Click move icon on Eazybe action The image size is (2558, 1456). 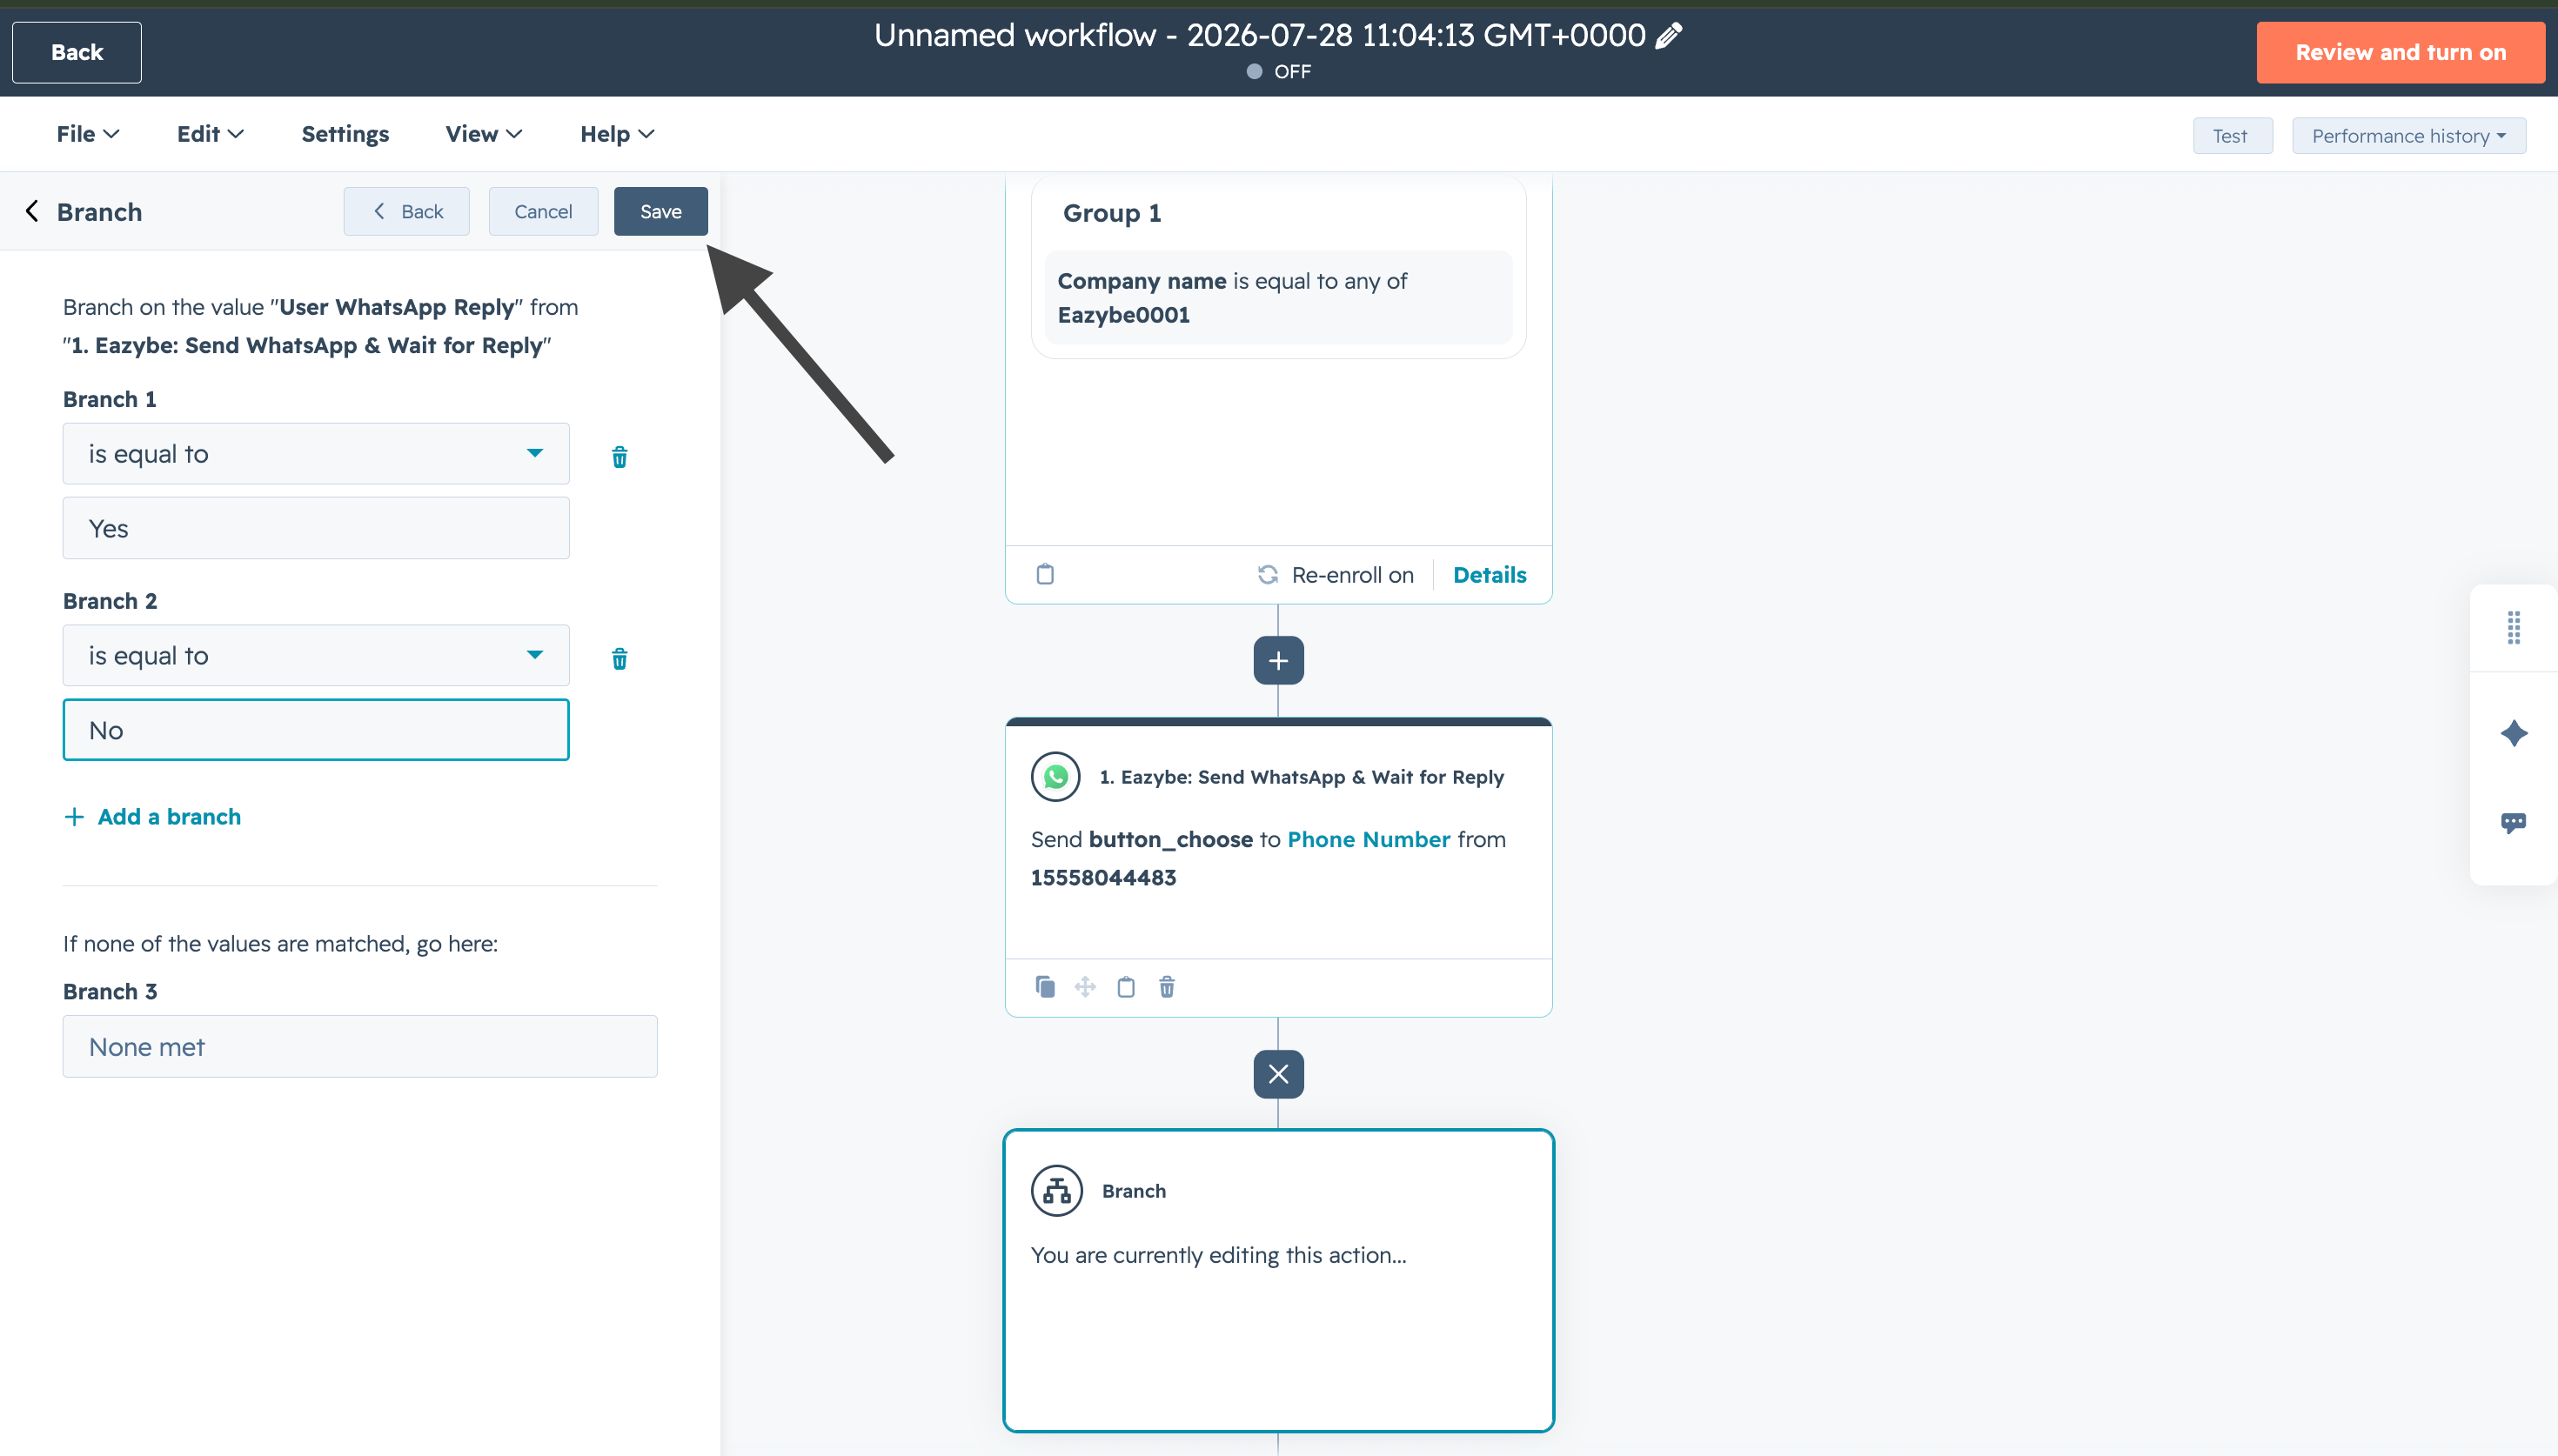(x=1085, y=987)
